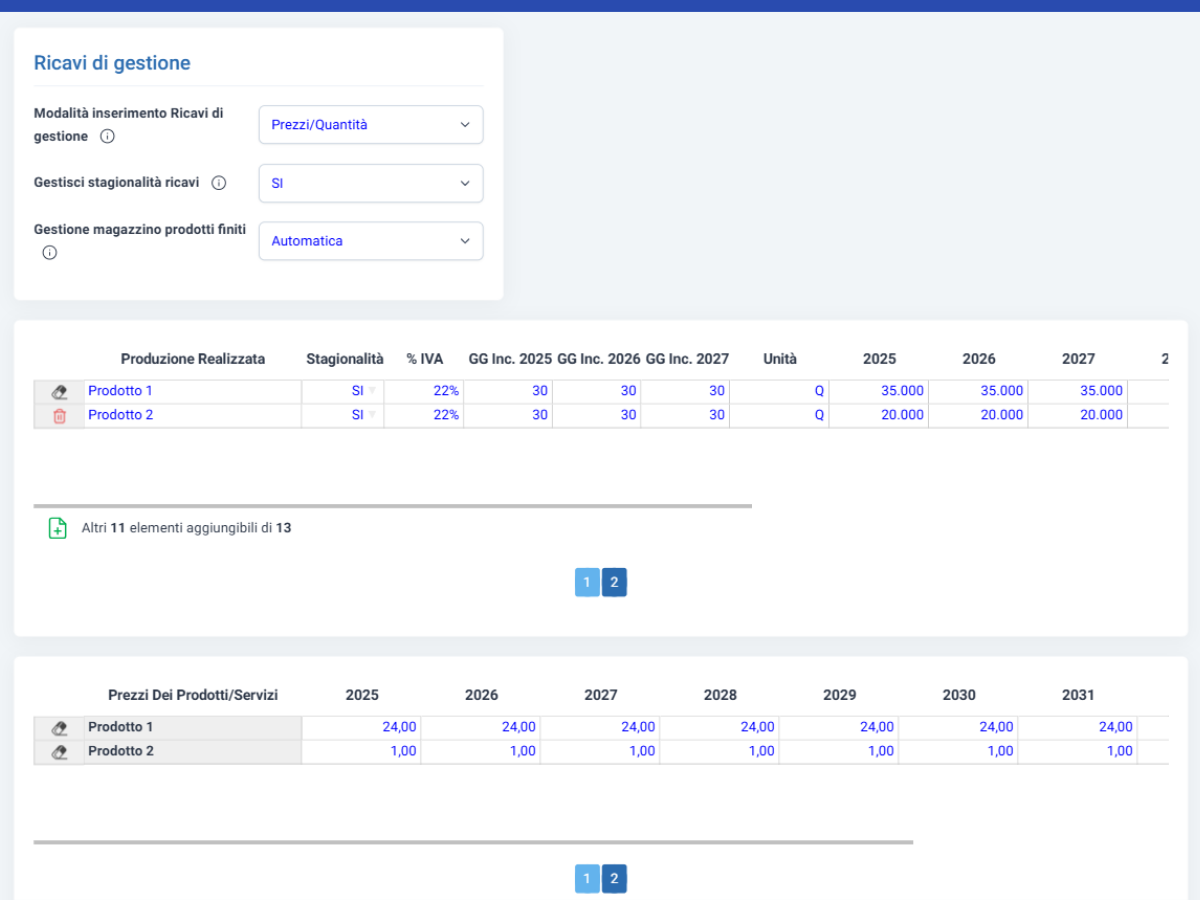The image size is (1200, 900).
Task: Open the Automatica warehouse dropdown
Action: tap(371, 241)
